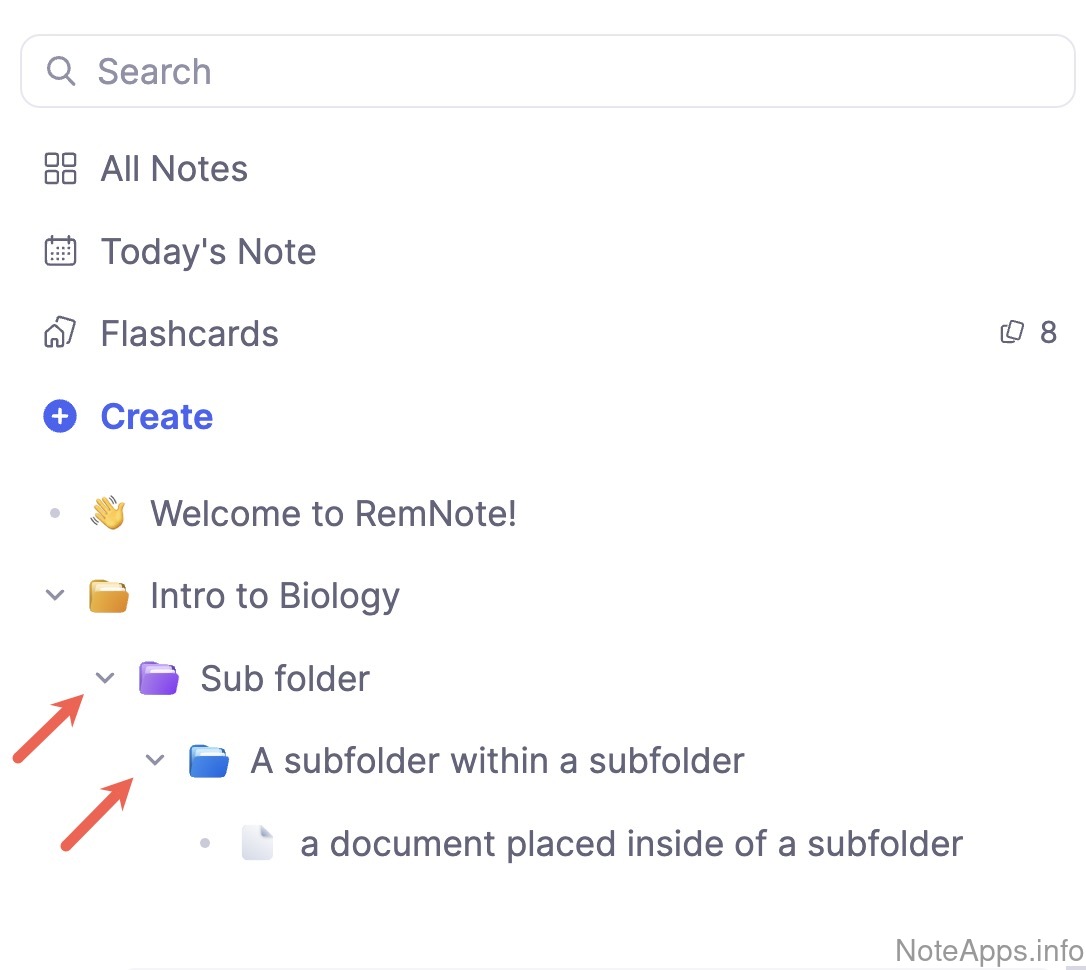The height and width of the screenshot is (970, 1086).
Task: Click the magnifying glass search icon
Action: tap(61, 71)
